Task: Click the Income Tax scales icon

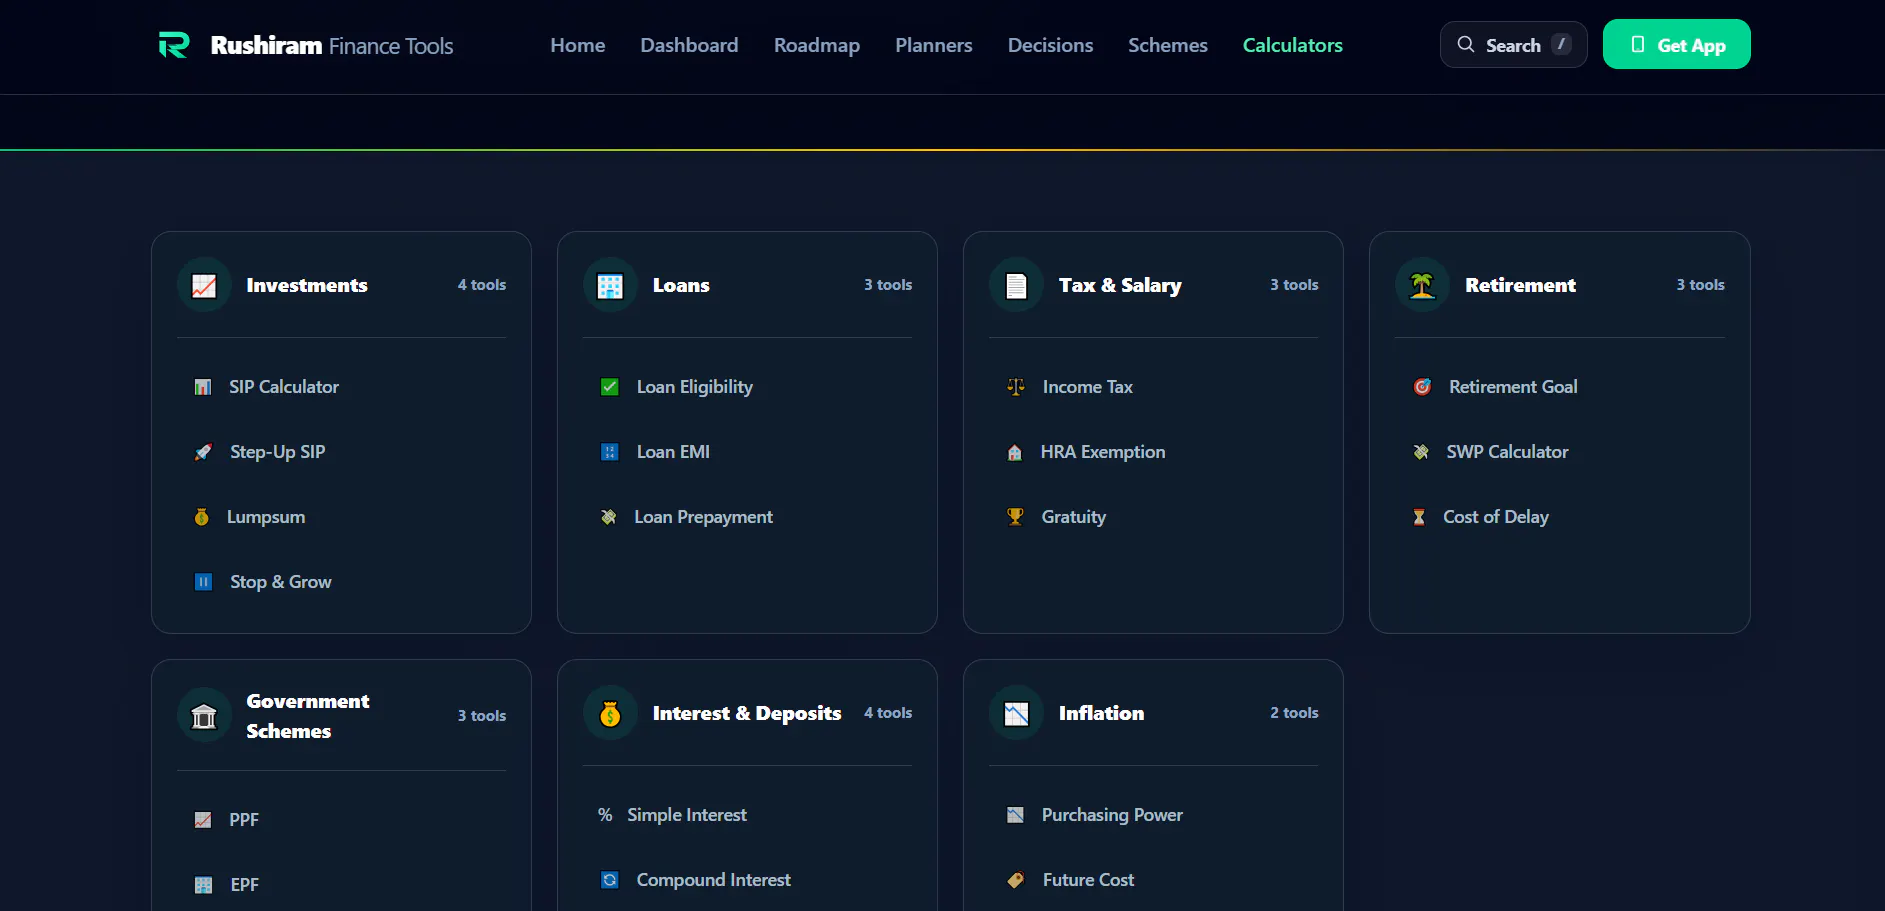Action: coord(1016,387)
